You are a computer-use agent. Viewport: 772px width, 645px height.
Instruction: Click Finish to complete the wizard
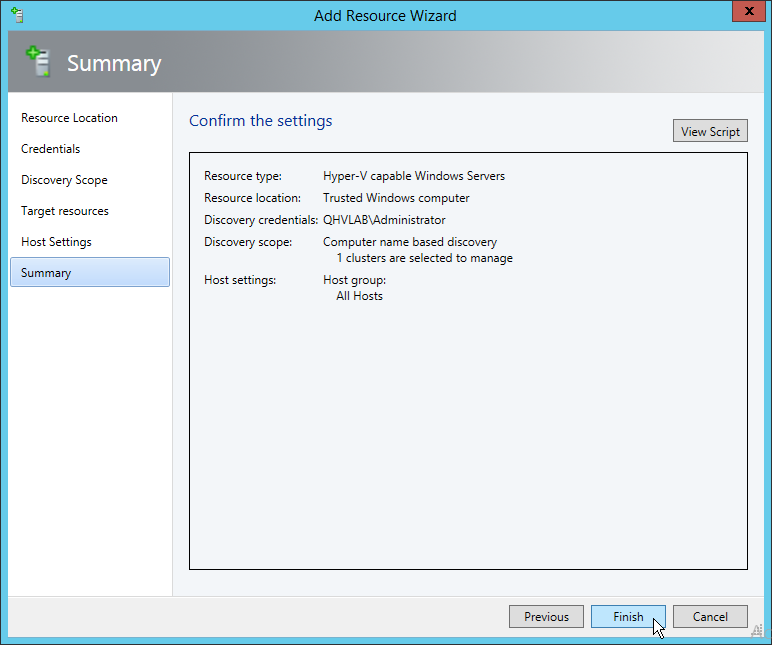click(x=628, y=617)
